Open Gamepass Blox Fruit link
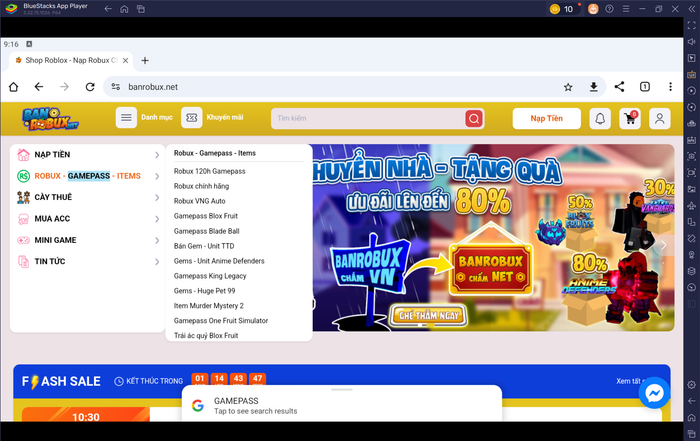 click(206, 216)
